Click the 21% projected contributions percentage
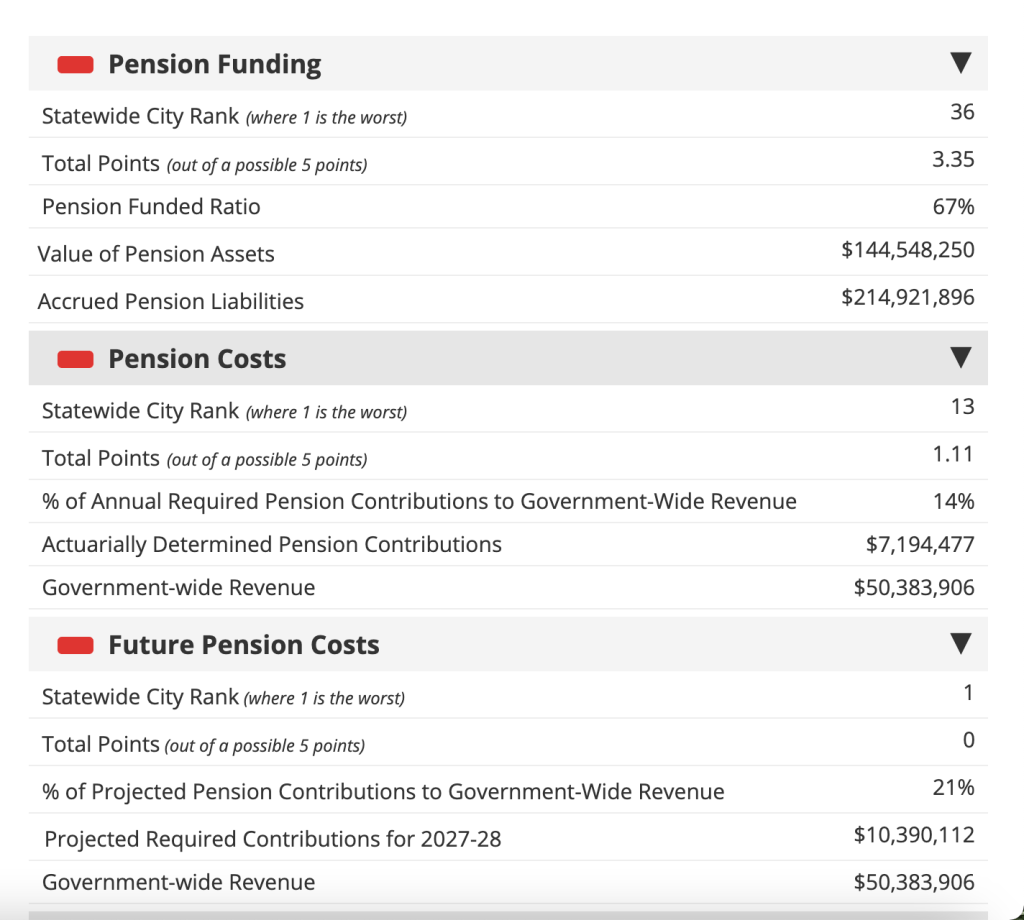This screenshot has height=920, width=1024. pyautogui.click(x=952, y=788)
